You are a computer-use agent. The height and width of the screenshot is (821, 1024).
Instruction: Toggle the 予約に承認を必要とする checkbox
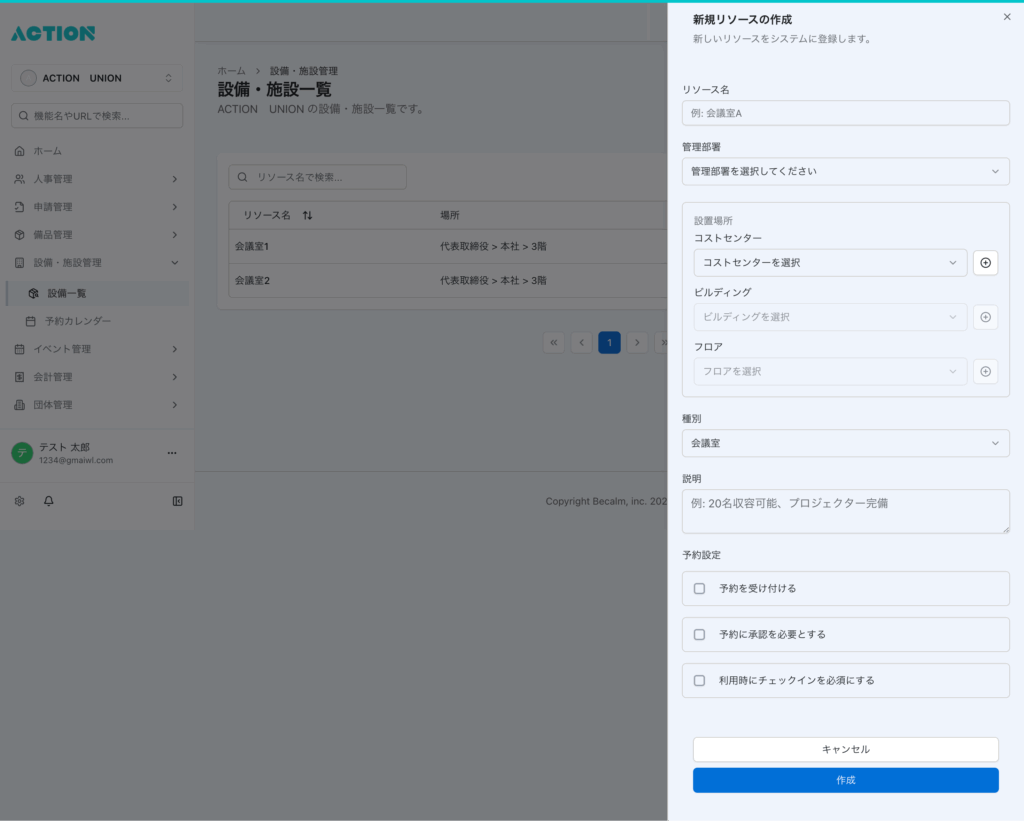699,635
